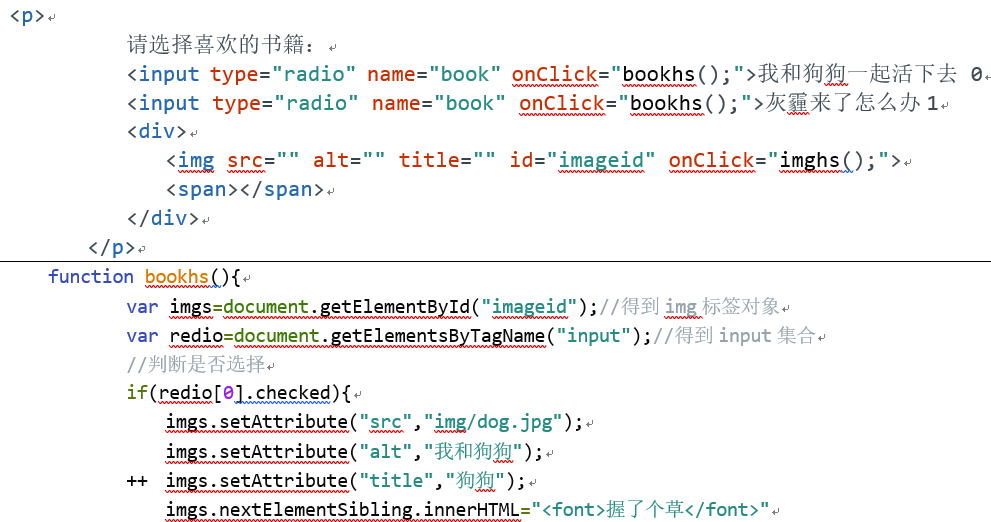Click the "input" string in getElementsByTagName call

pyautogui.click(x=593, y=336)
